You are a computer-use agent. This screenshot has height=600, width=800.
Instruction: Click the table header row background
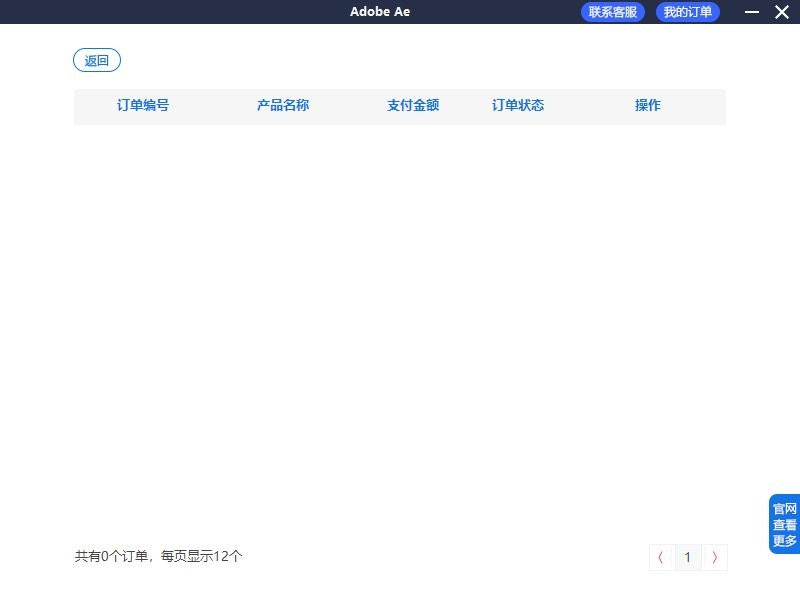coord(400,105)
